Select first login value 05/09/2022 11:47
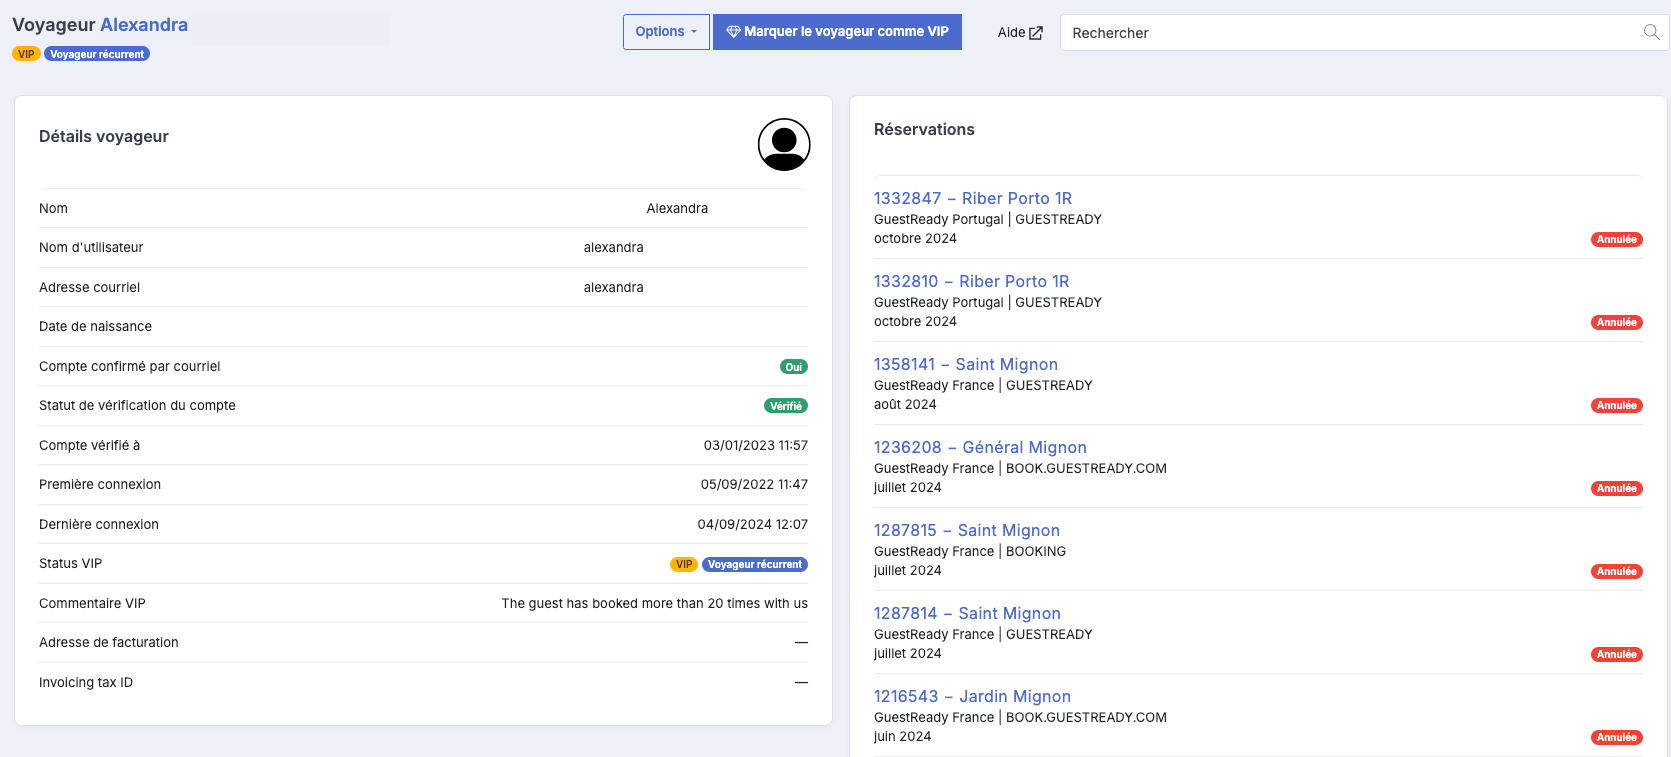 (x=754, y=484)
